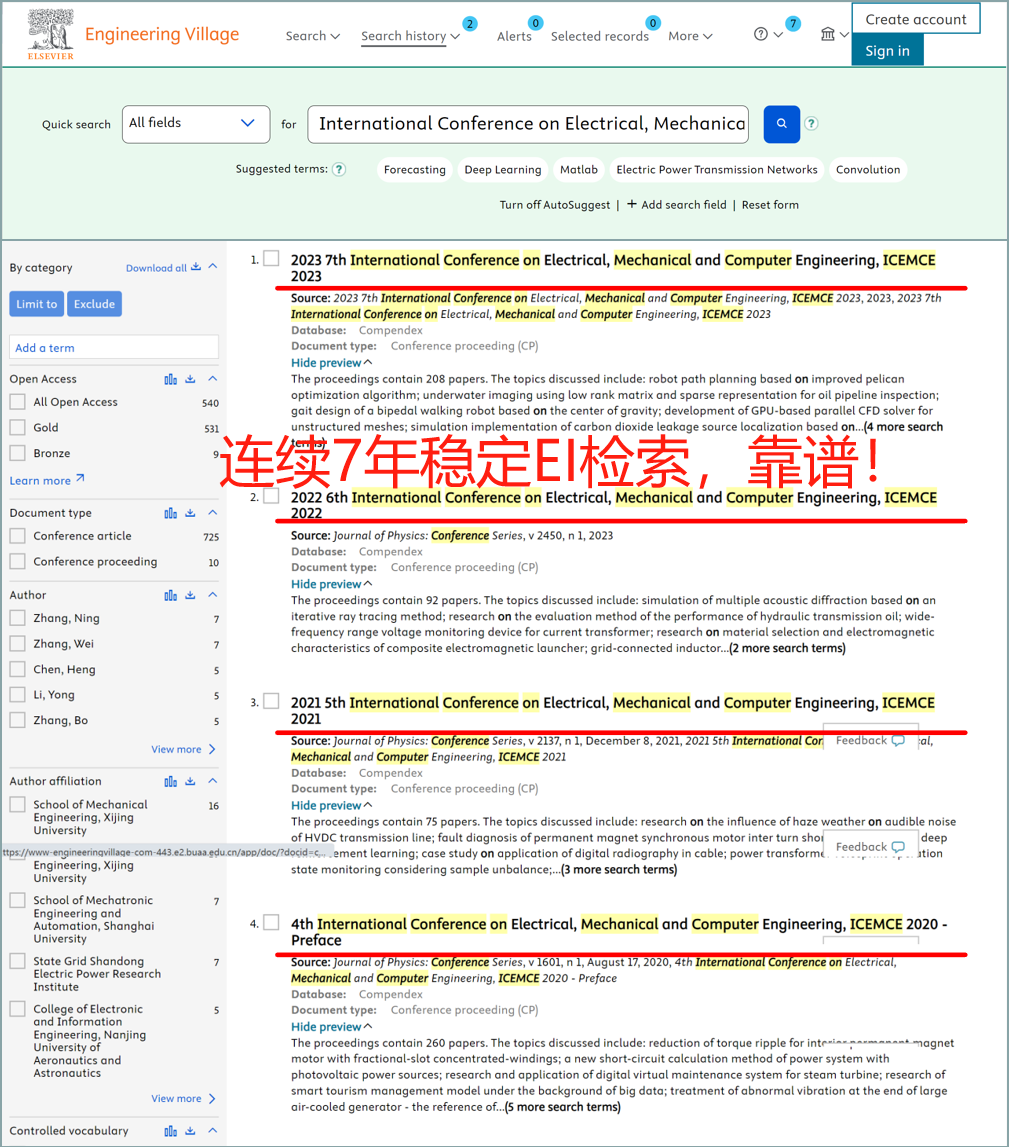The width and height of the screenshot is (1009, 1147).
Task: Show Author affiliation chart icon
Action: coord(170,781)
